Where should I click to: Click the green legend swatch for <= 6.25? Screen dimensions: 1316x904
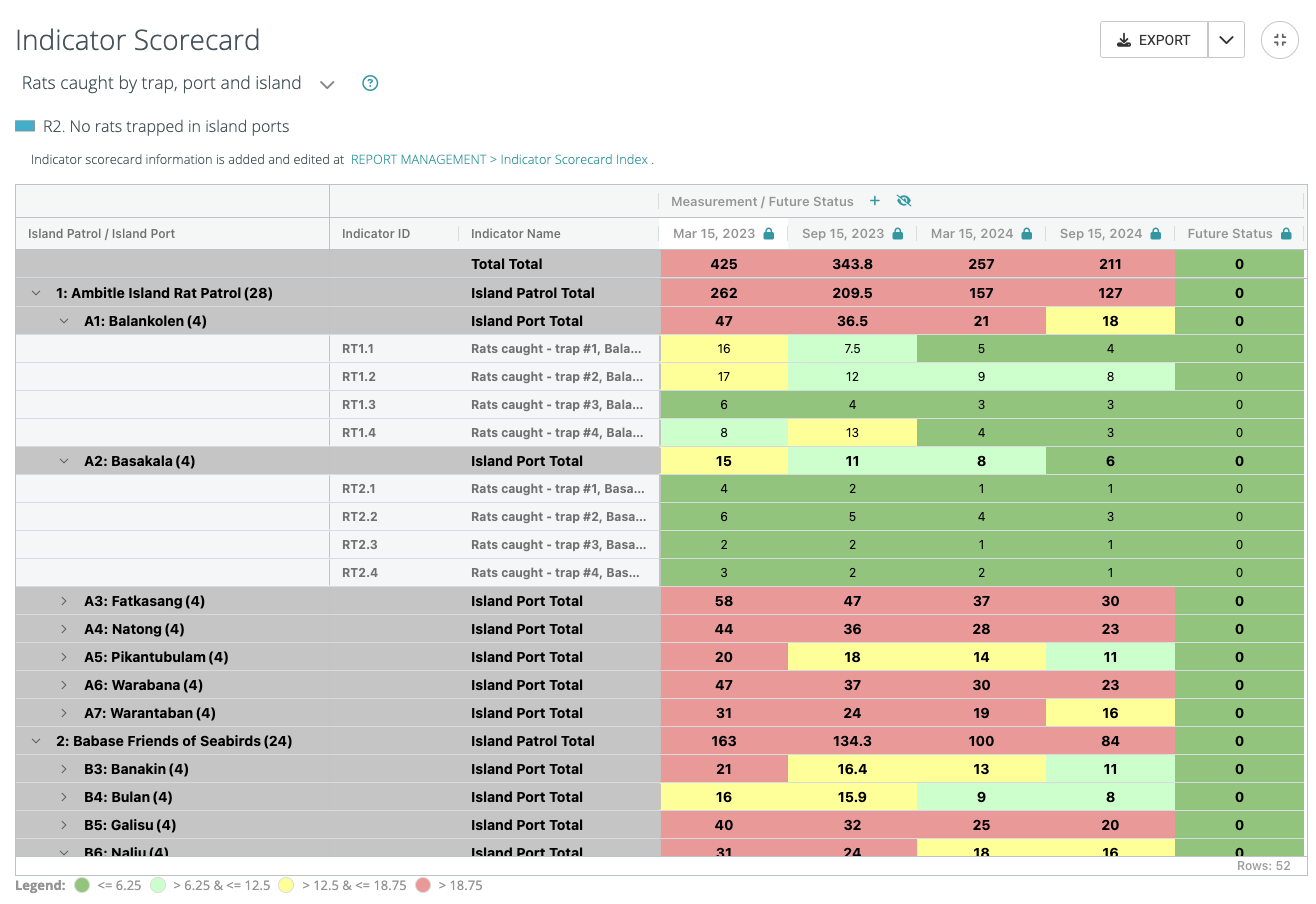[x=81, y=885]
